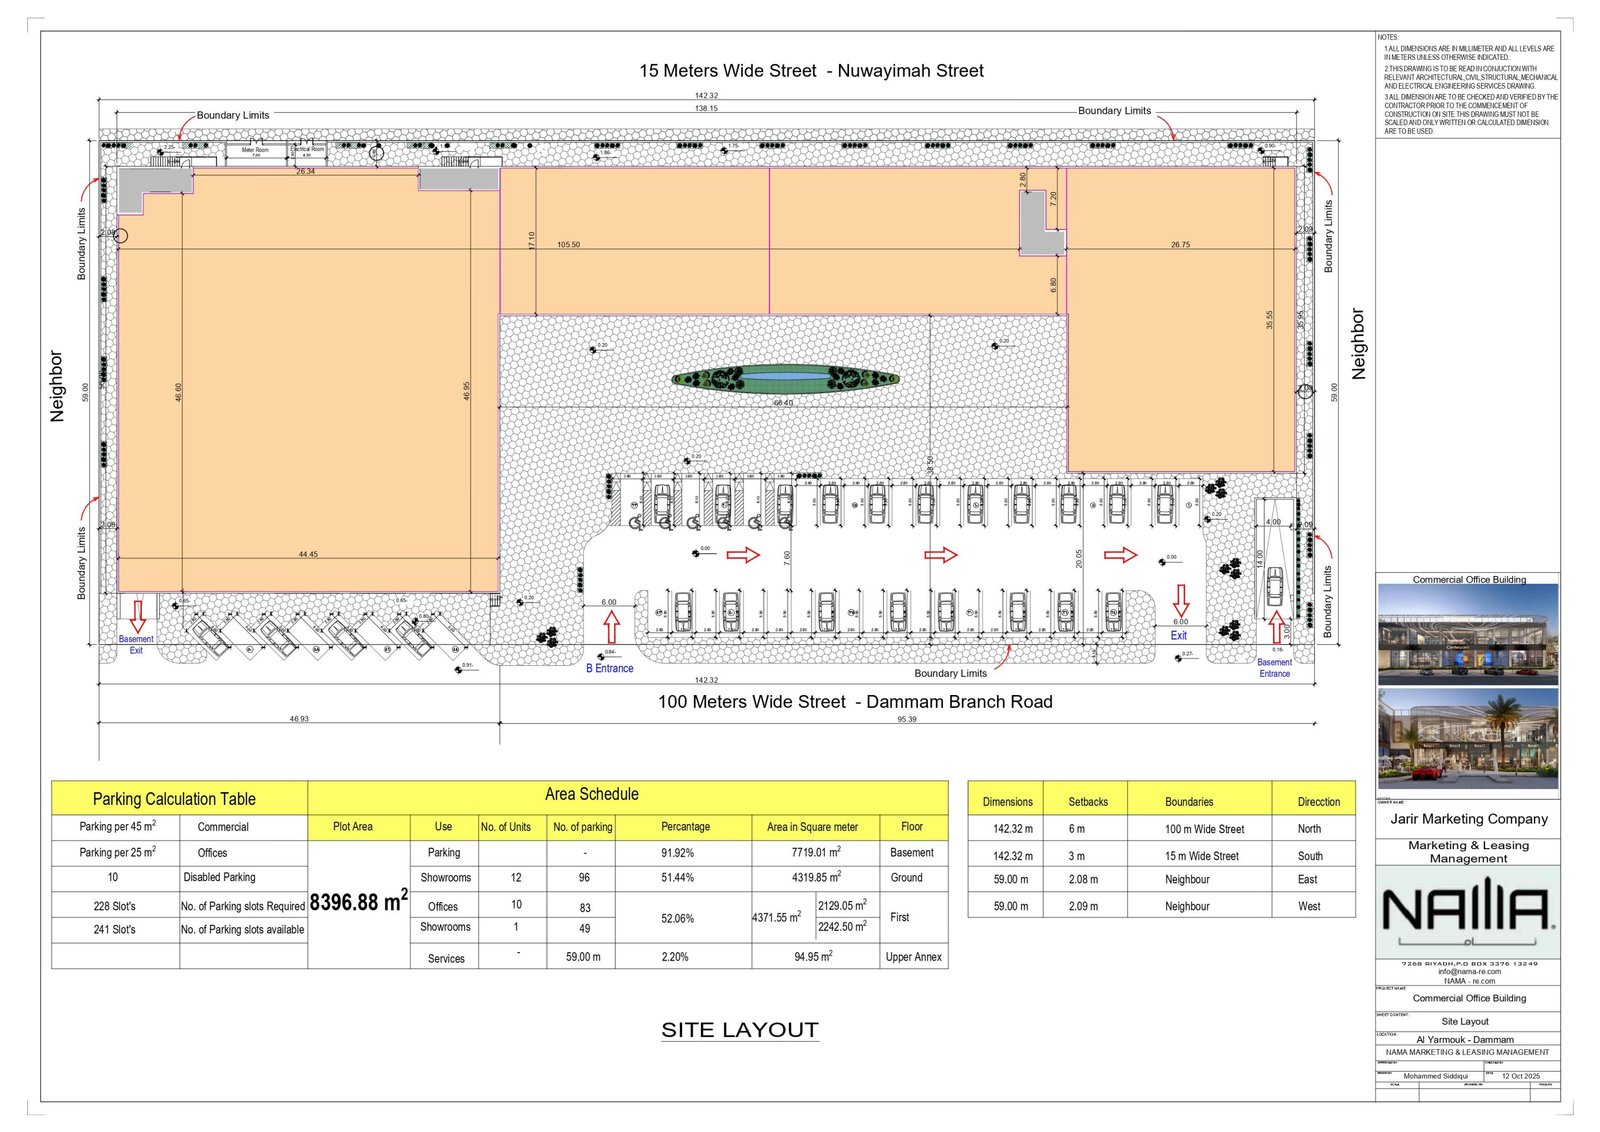1600x1132 pixels.
Task: Click the leftmost red right-pointing aisle arrow
Action: 743,555
